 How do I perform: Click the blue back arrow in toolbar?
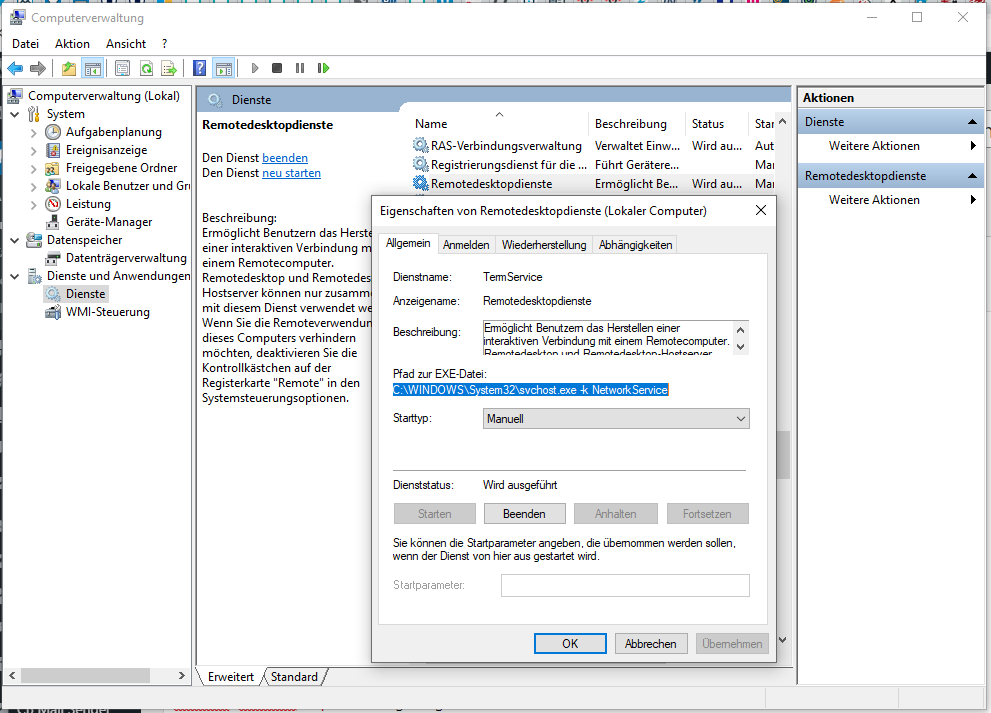(x=15, y=68)
